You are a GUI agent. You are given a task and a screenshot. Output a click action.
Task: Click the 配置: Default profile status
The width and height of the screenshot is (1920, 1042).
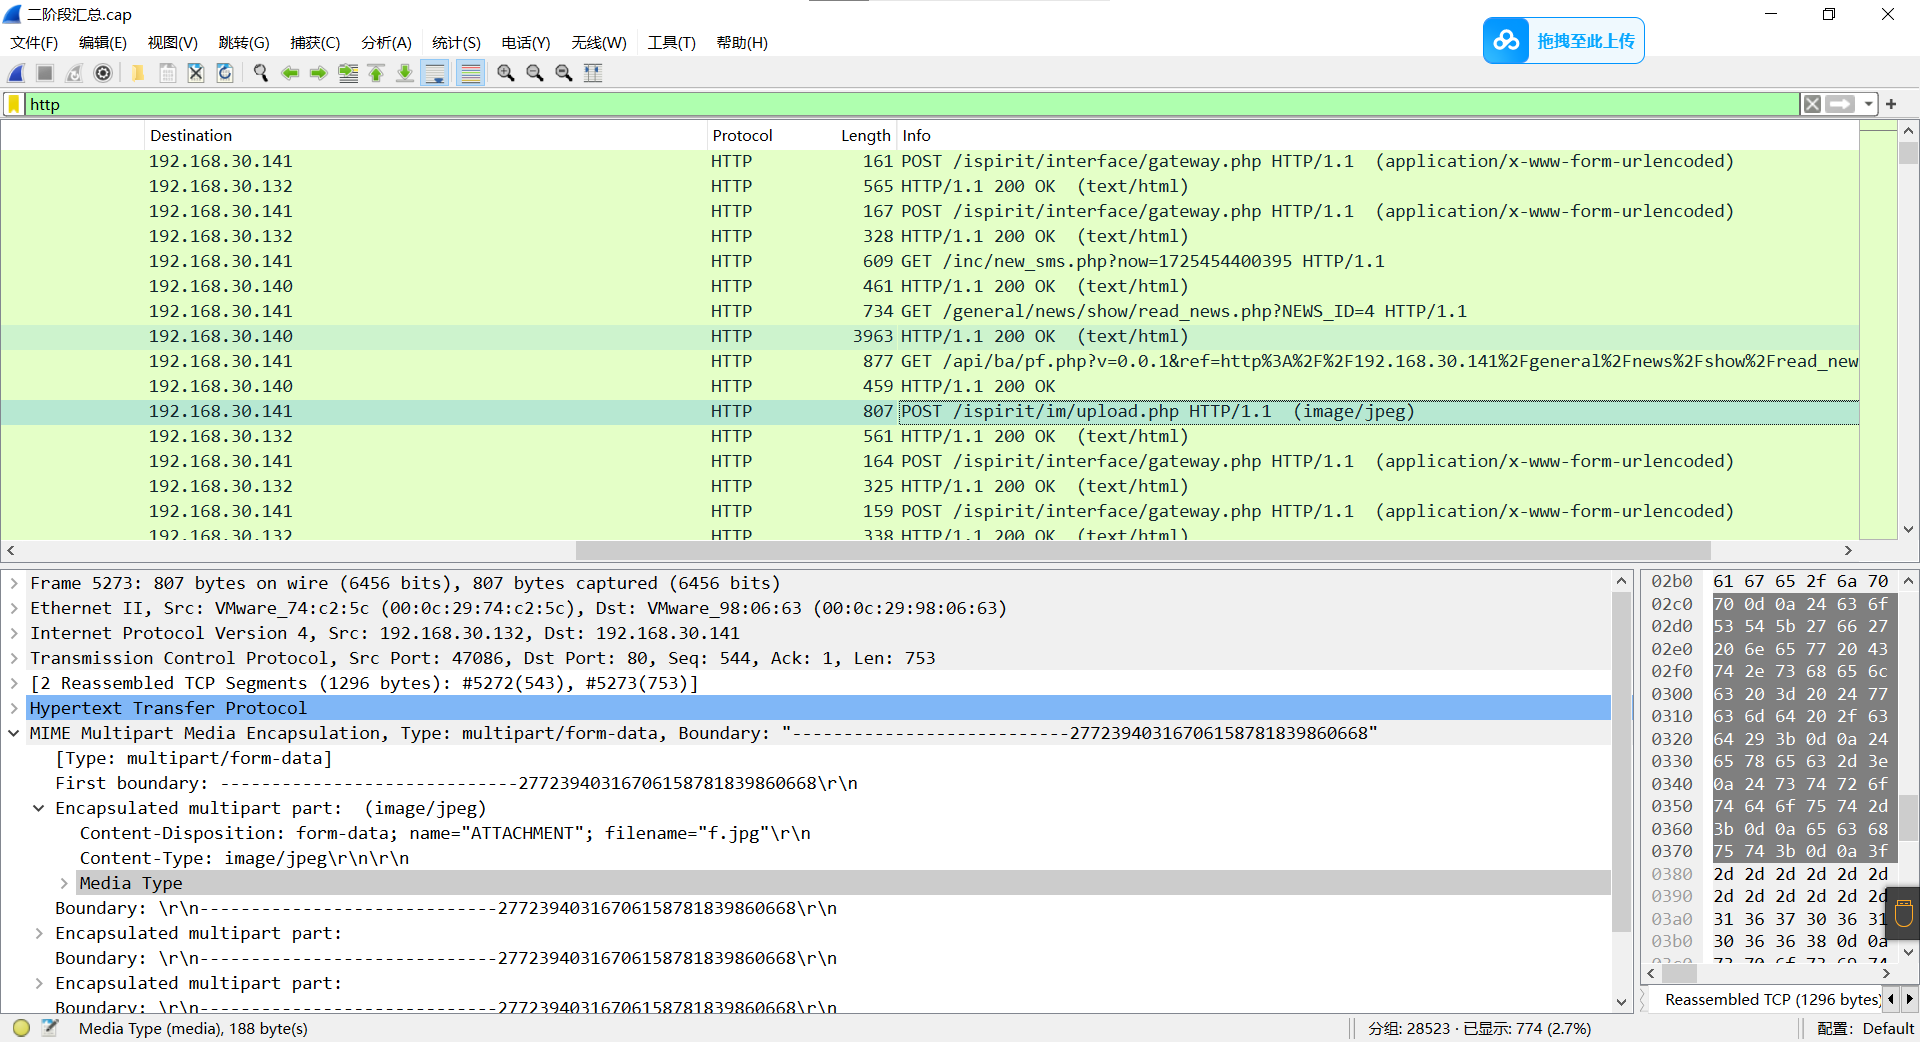(x=1865, y=1028)
